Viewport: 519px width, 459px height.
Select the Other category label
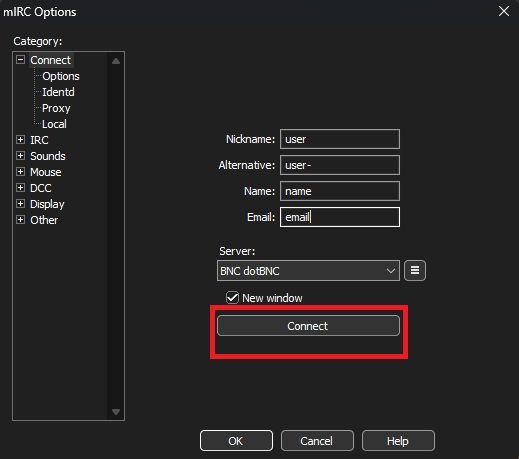tap(44, 220)
